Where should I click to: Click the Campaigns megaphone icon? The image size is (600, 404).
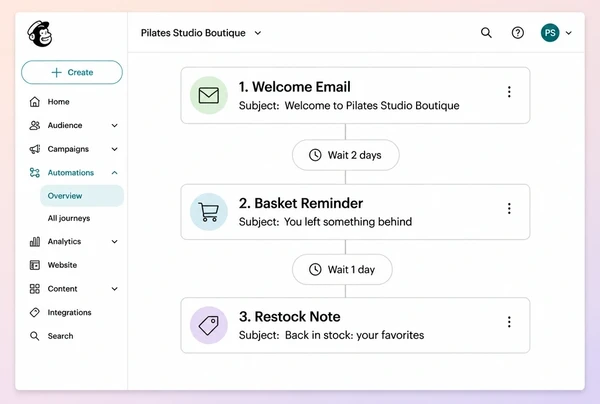pyautogui.click(x=35, y=149)
